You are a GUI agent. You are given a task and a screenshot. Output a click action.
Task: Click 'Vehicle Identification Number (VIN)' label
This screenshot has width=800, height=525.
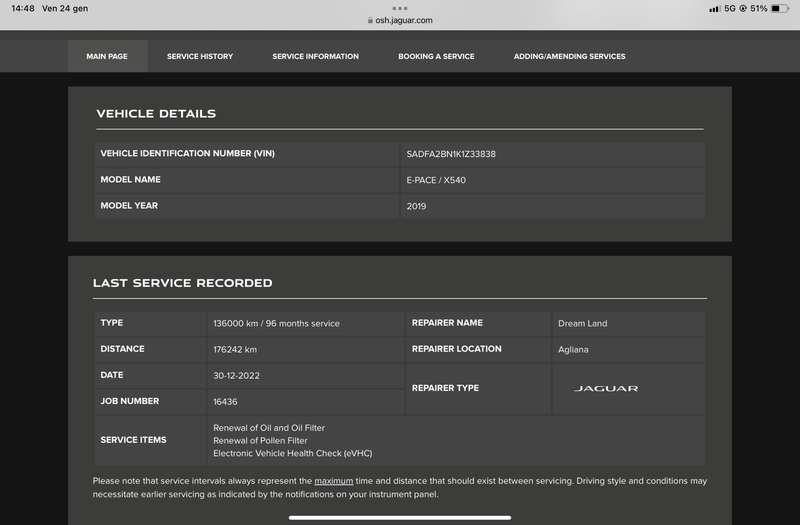[187, 153]
